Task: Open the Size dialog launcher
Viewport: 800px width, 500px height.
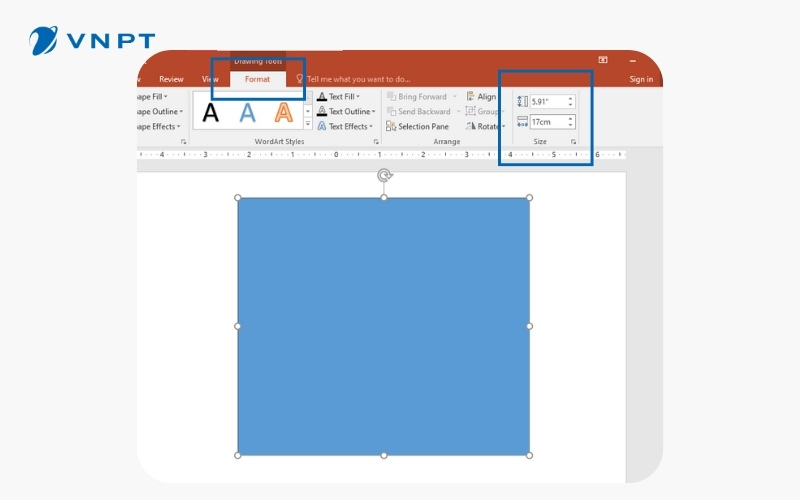Action: click(x=574, y=143)
